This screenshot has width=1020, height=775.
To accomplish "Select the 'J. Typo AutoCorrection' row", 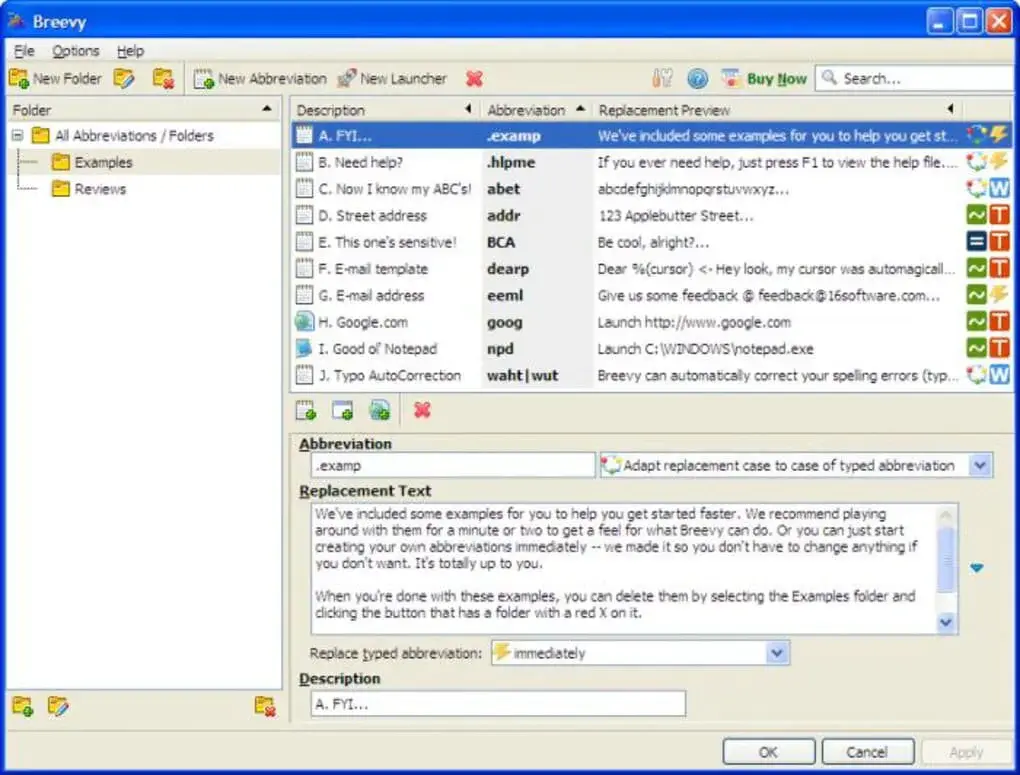I will pos(651,375).
